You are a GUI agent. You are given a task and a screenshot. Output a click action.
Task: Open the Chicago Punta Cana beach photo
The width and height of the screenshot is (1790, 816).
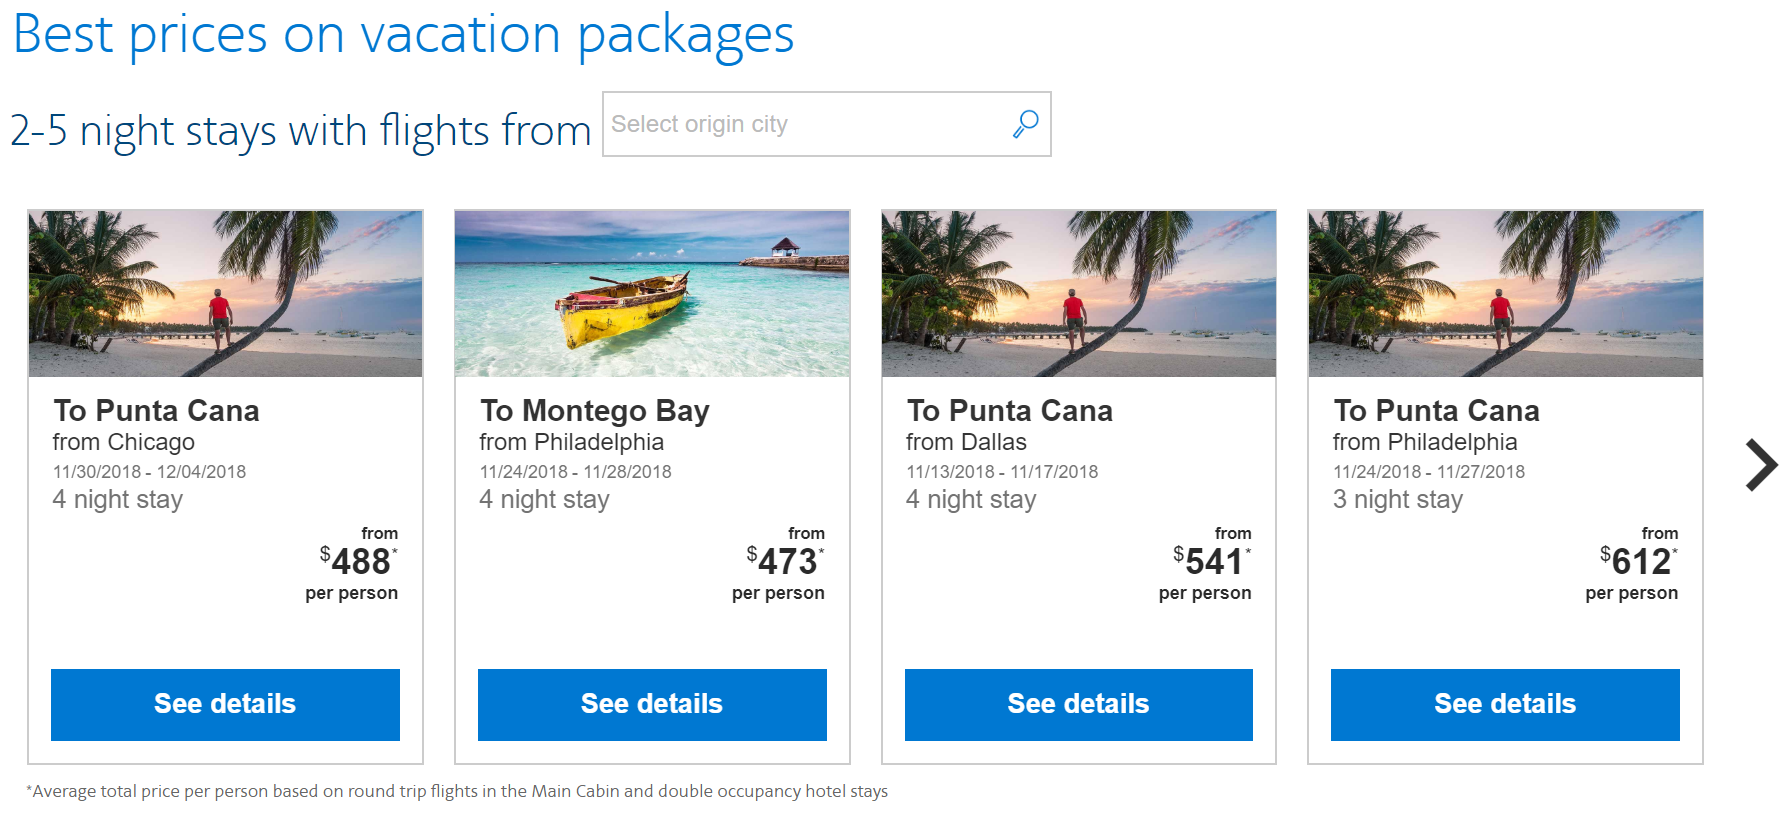tap(225, 293)
